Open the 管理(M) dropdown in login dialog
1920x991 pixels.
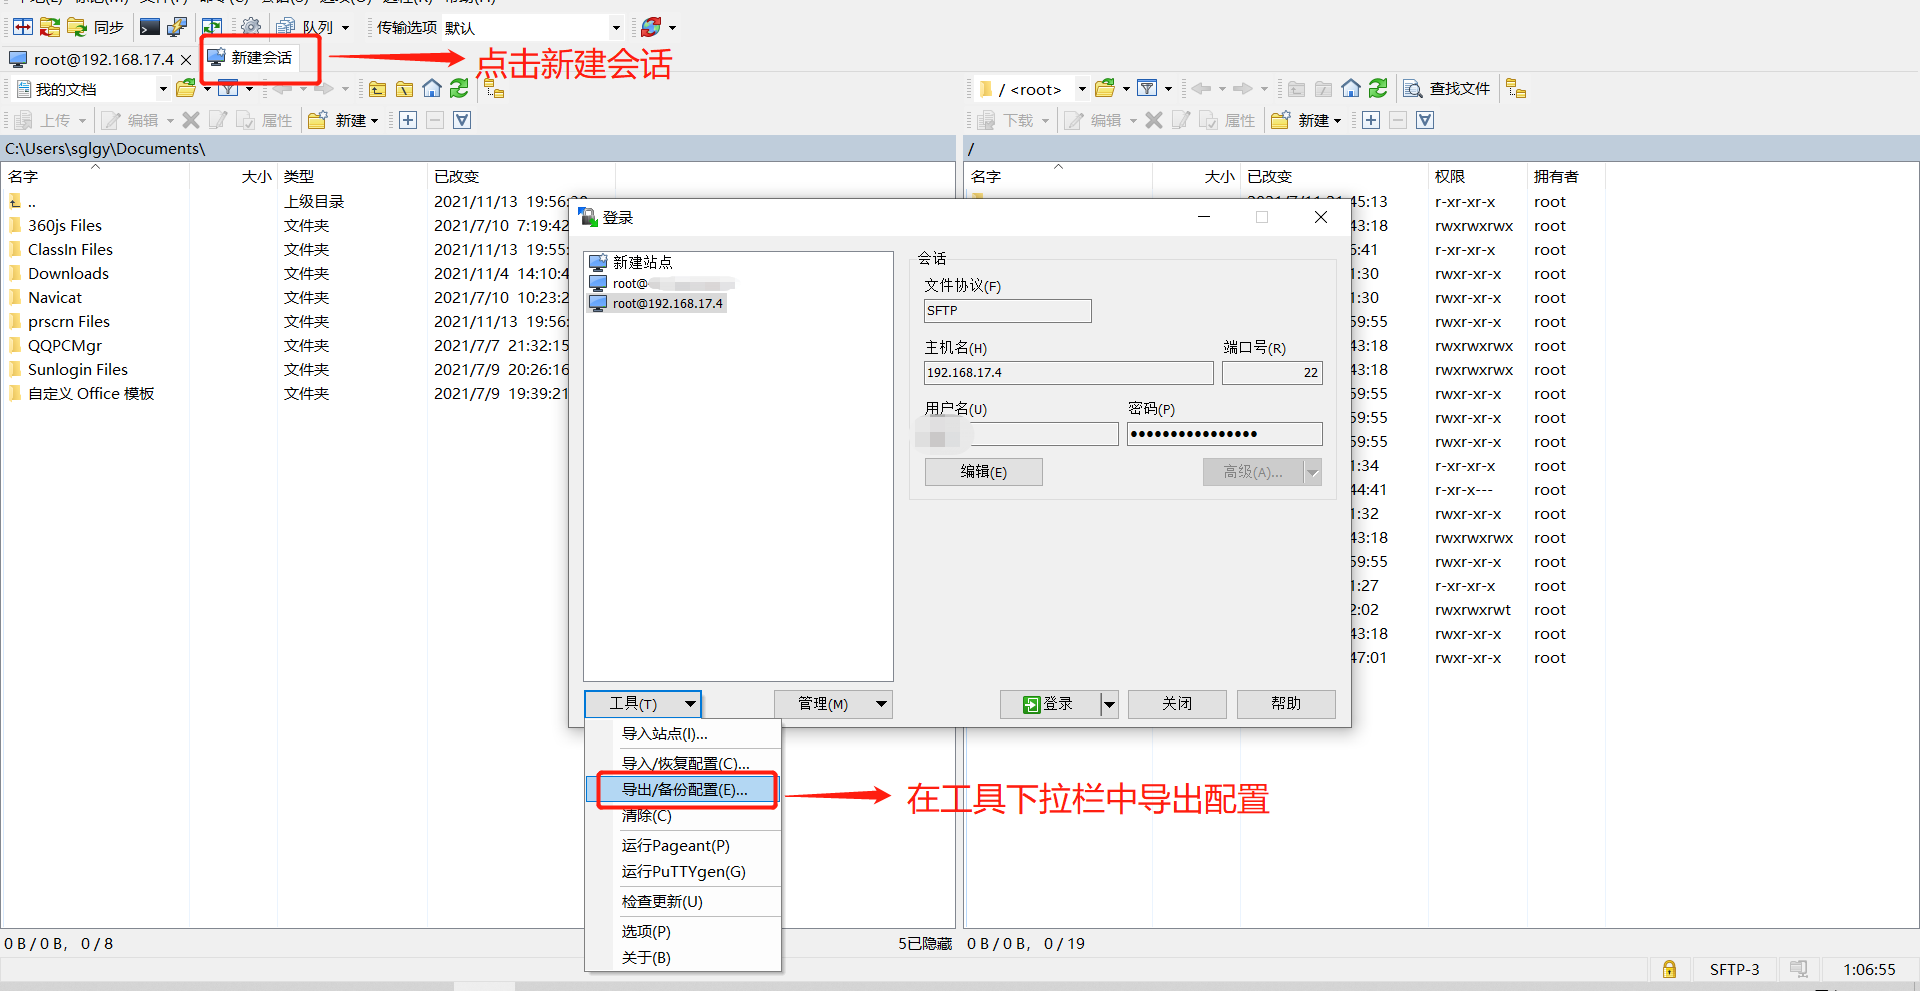(833, 704)
